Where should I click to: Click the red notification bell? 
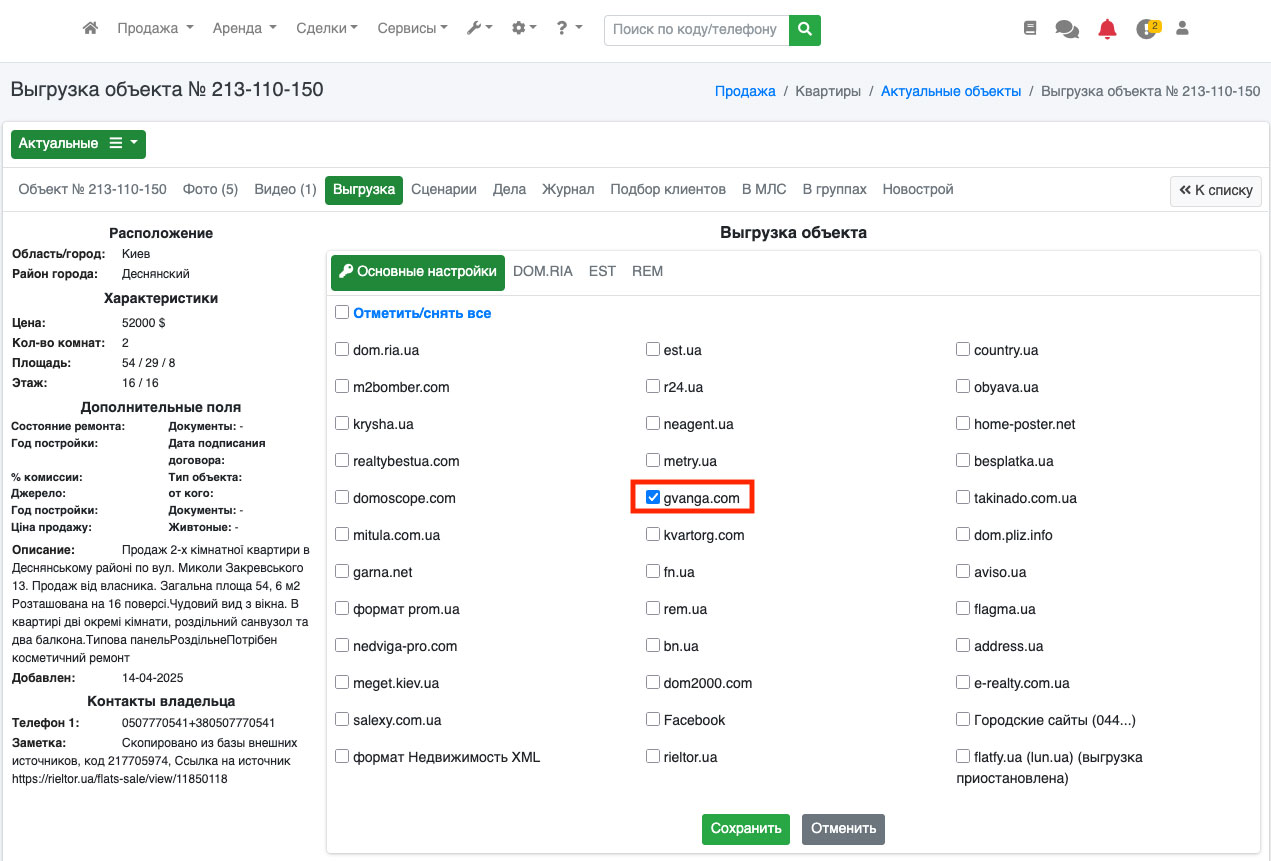(1107, 29)
